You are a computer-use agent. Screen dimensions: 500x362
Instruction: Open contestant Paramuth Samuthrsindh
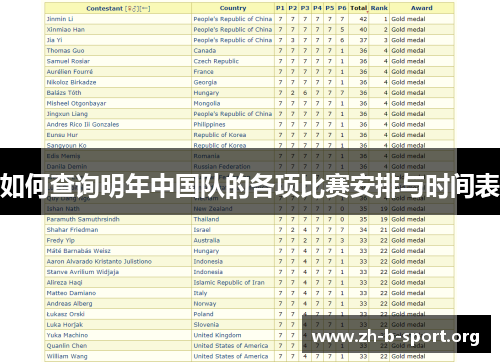83,219
